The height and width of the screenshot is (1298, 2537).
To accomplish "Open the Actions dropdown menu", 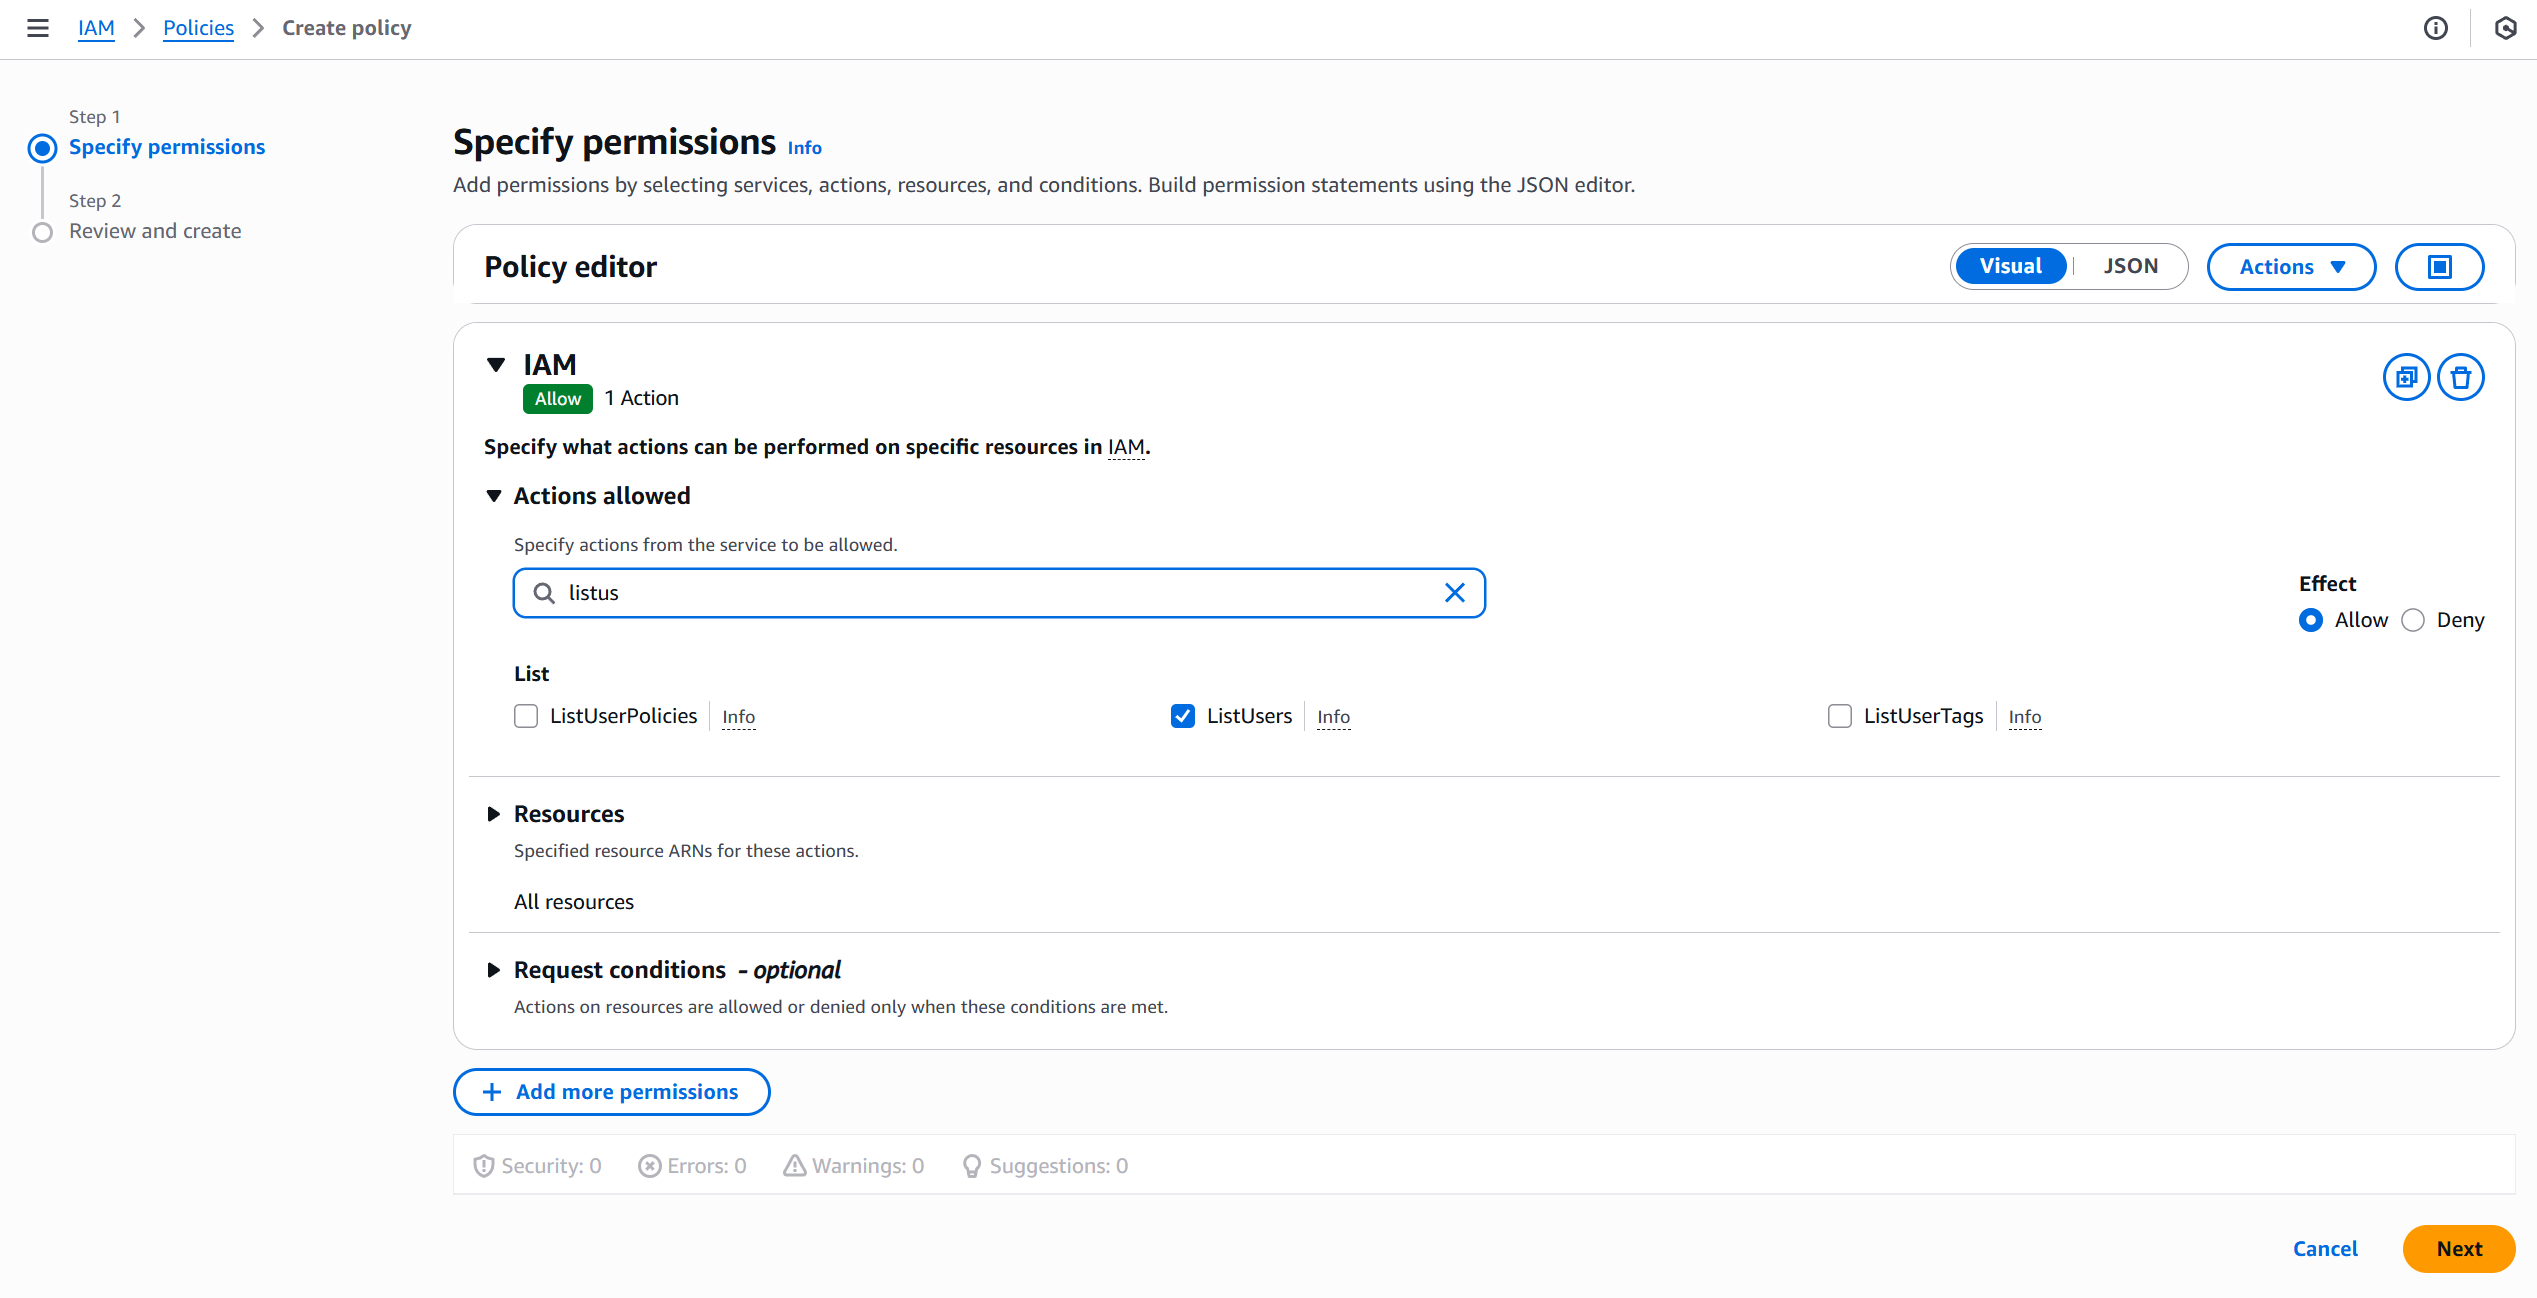I will (x=2291, y=267).
